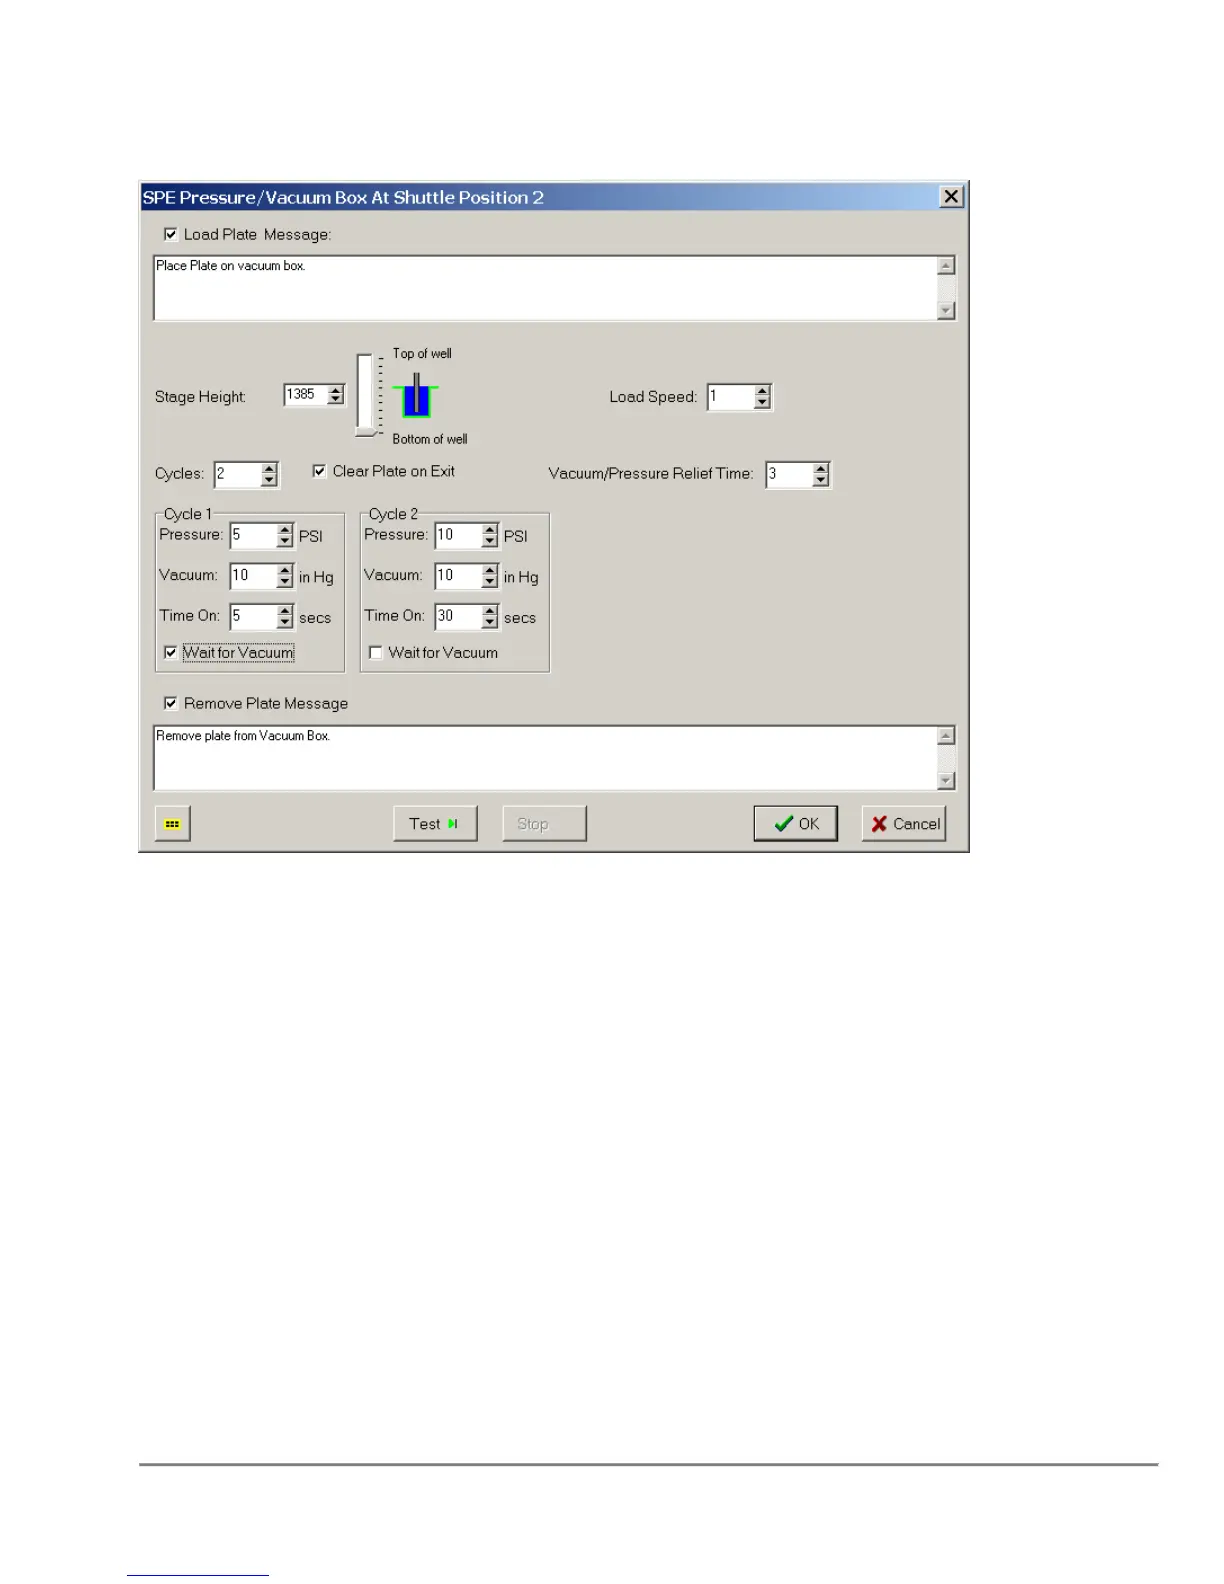Click Cycle 2 Time On field showing 30

coord(459,617)
